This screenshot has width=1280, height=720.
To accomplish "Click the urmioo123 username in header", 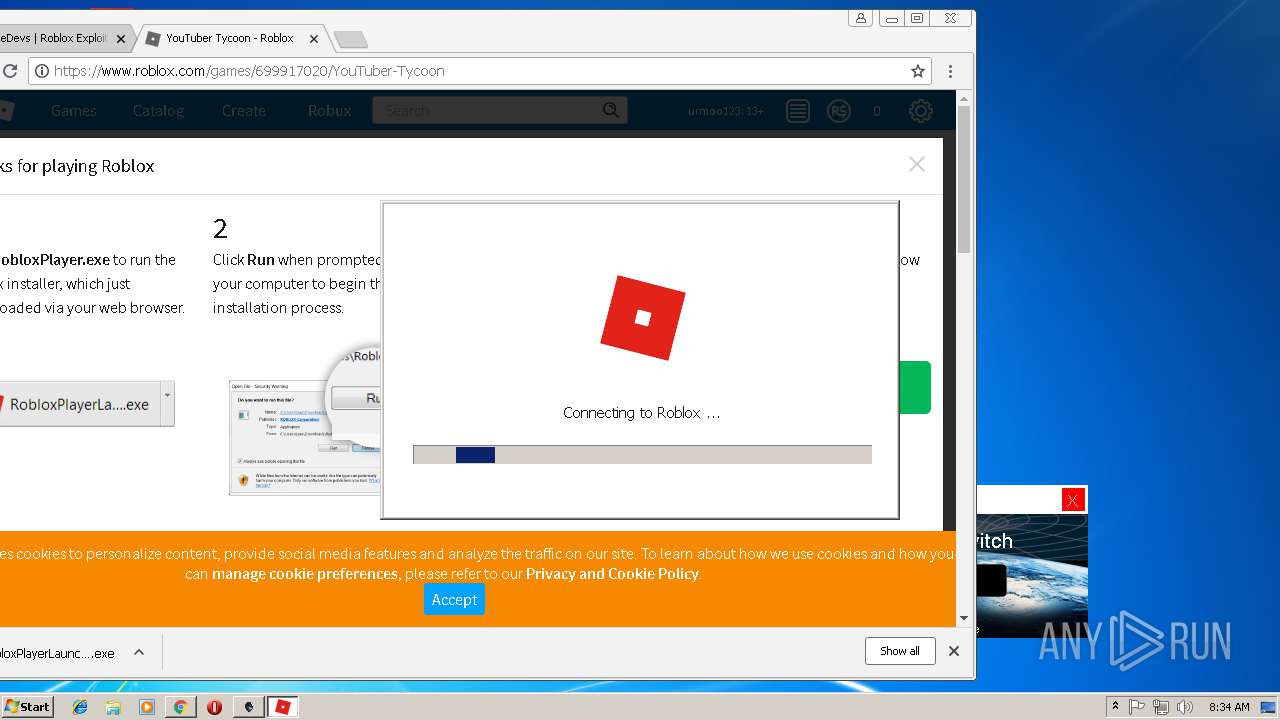I will [x=726, y=111].
